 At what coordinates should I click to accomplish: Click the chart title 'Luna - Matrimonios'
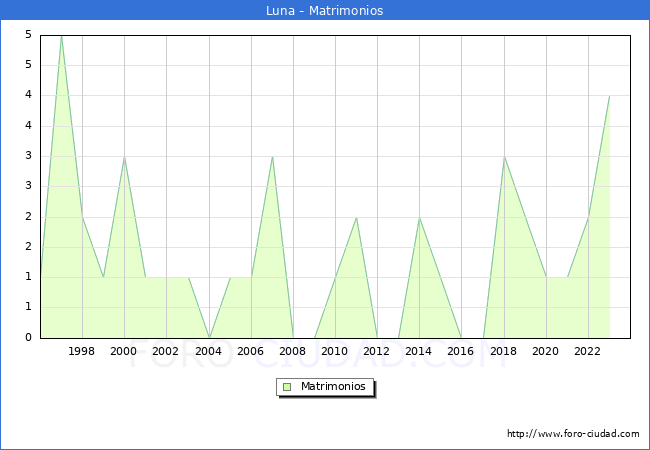[325, 10]
